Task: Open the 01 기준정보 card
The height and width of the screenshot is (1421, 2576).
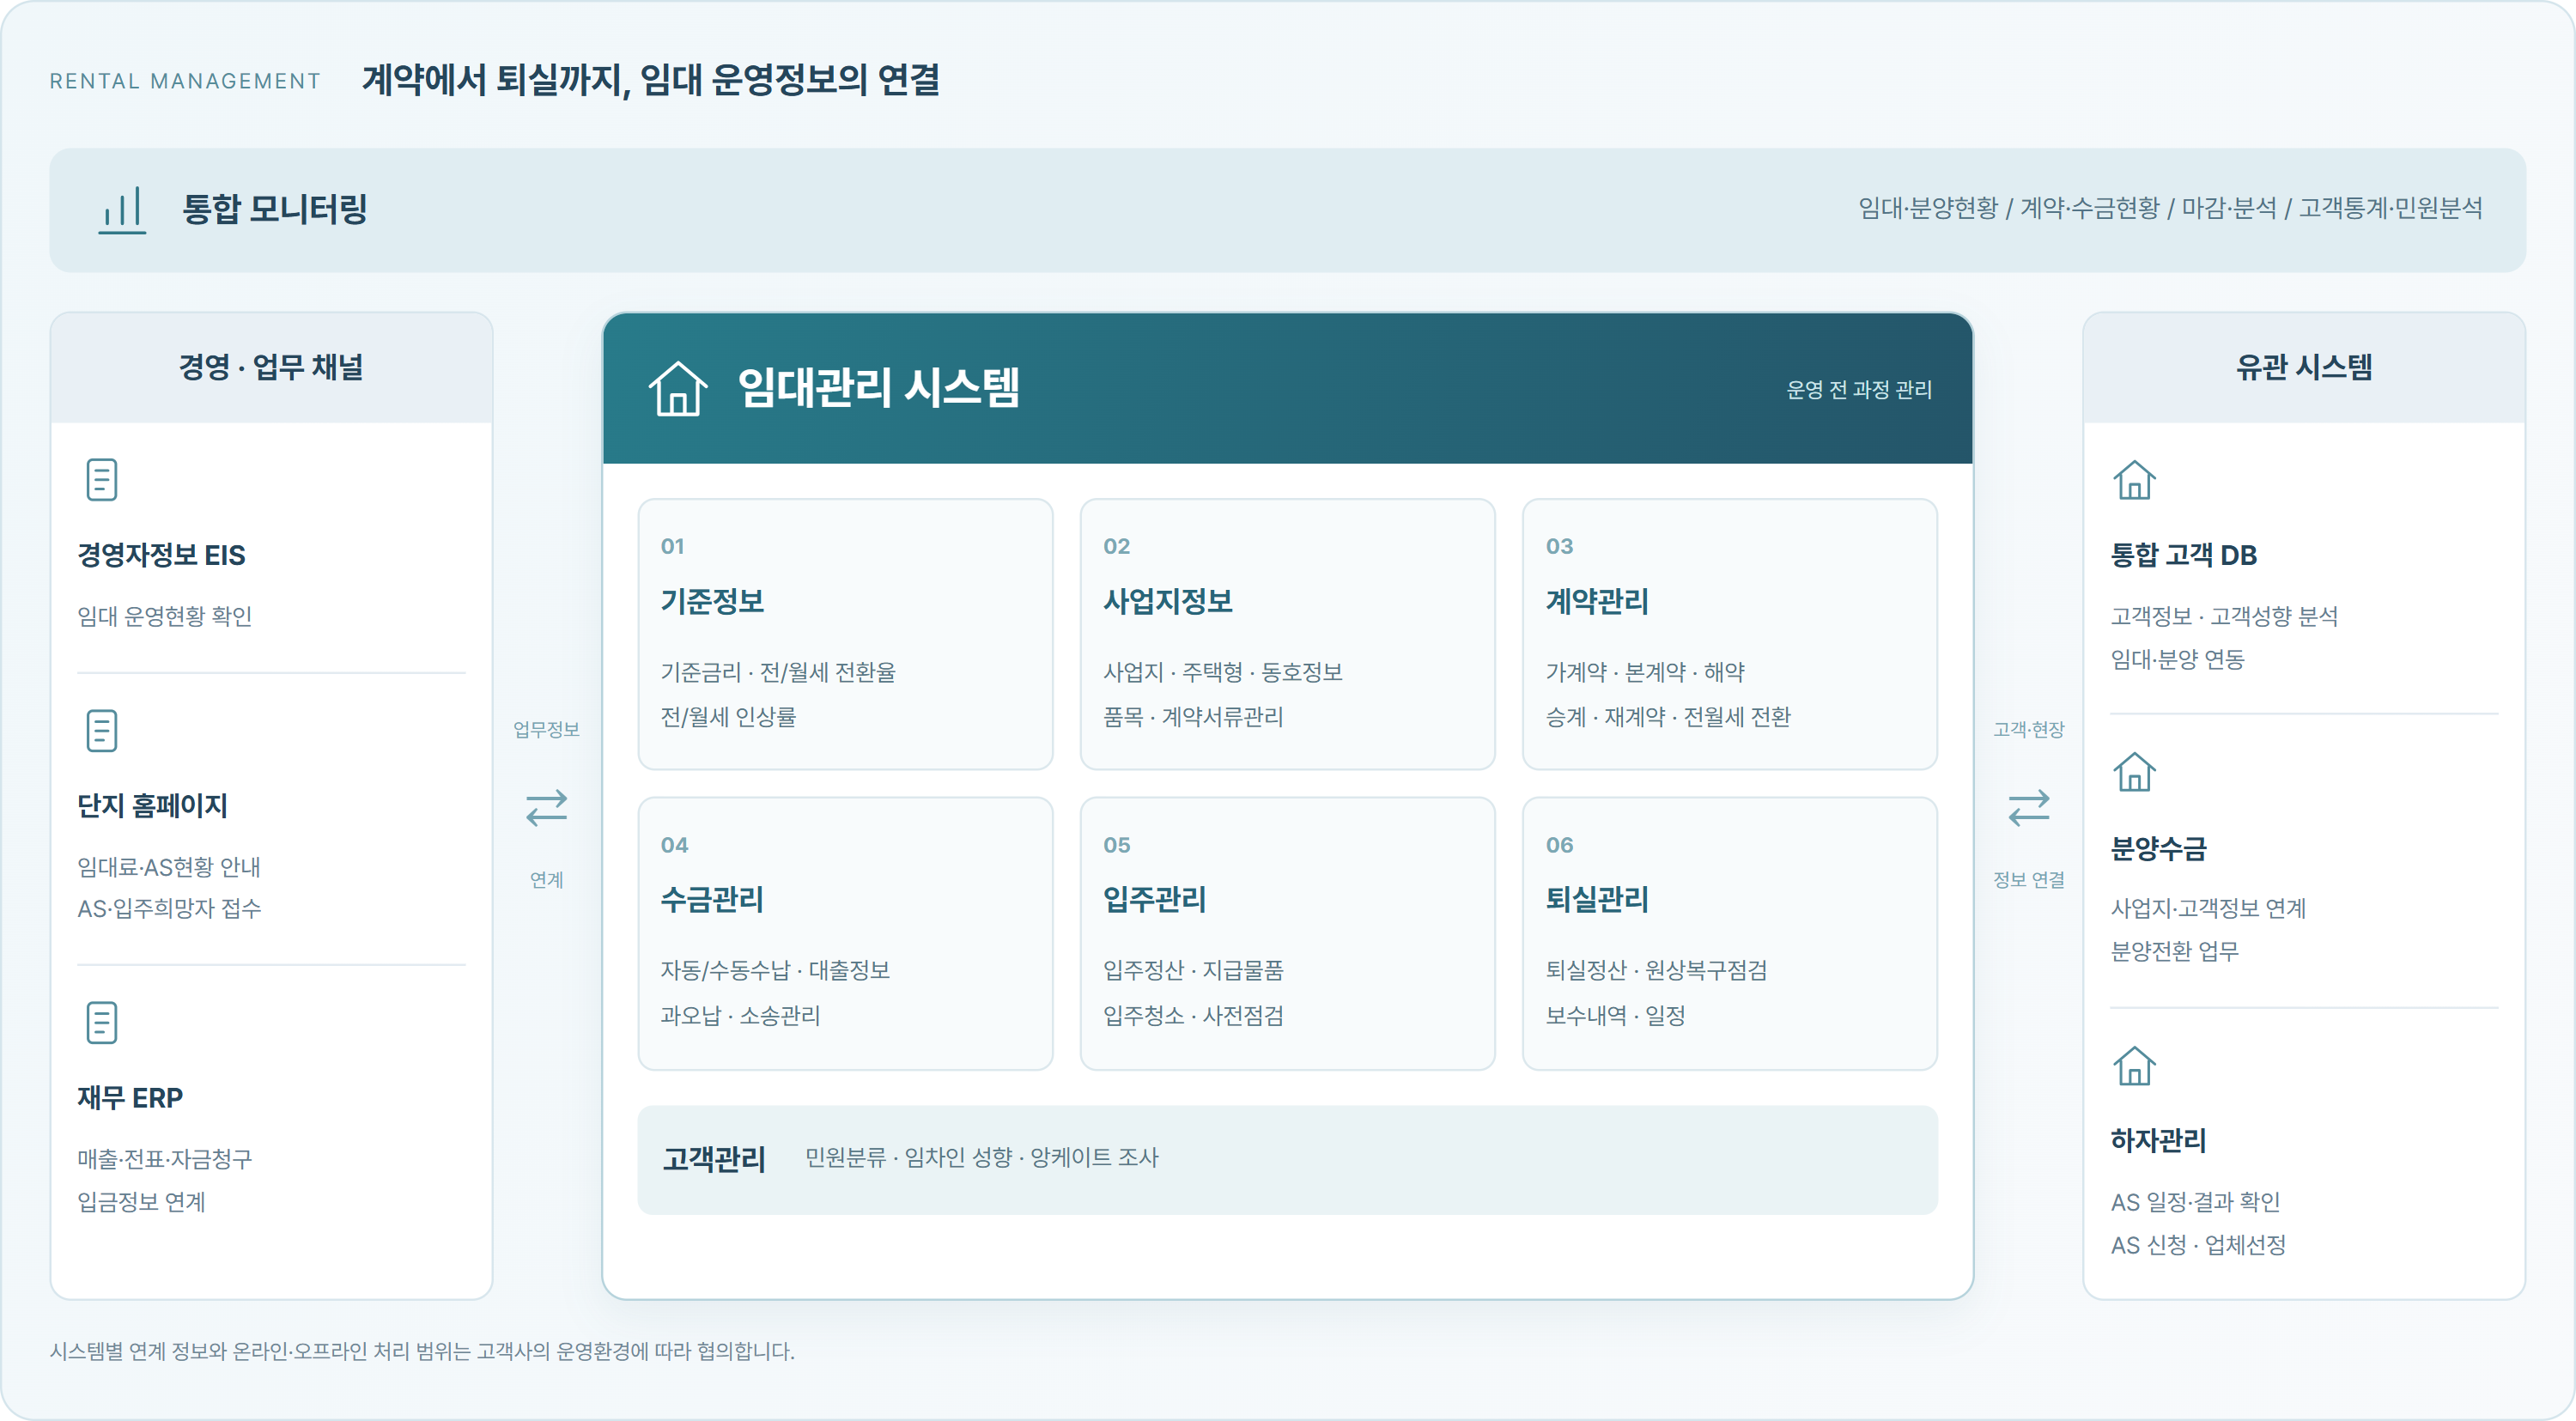Action: [x=845, y=634]
